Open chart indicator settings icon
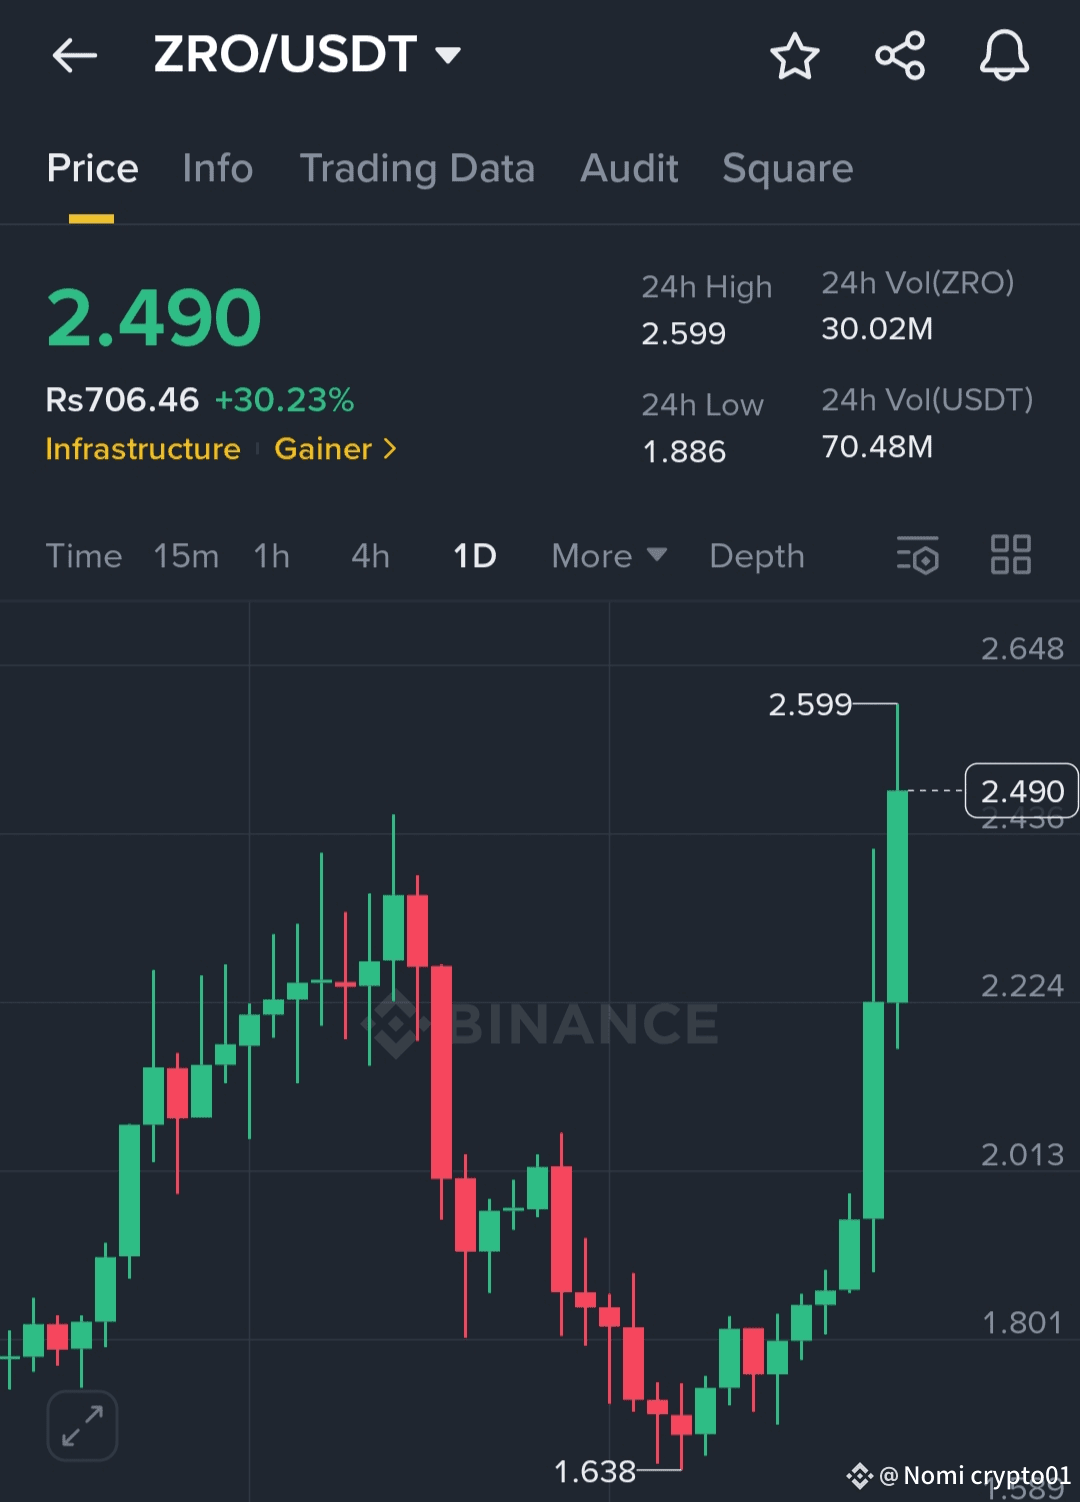The height and width of the screenshot is (1502, 1080). (917, 555)
